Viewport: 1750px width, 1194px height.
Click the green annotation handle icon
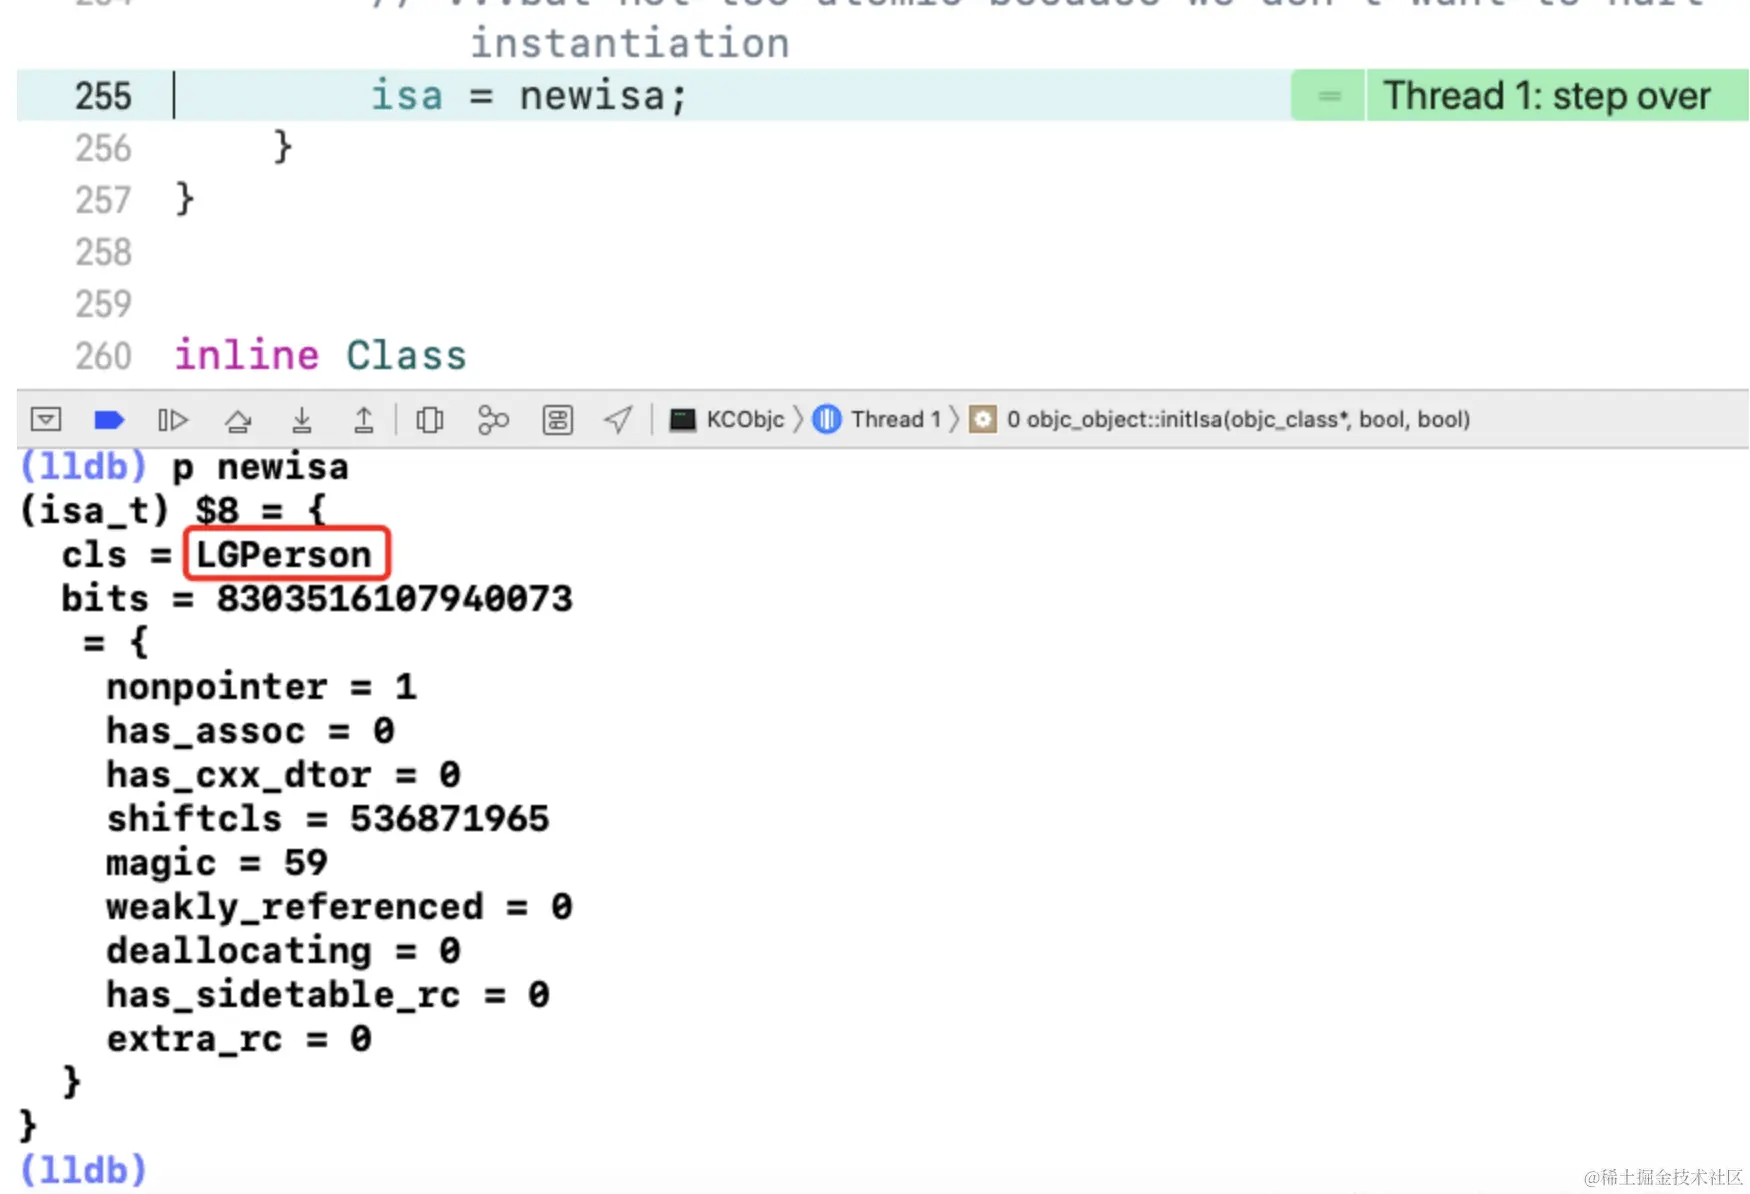(1329, 96)
